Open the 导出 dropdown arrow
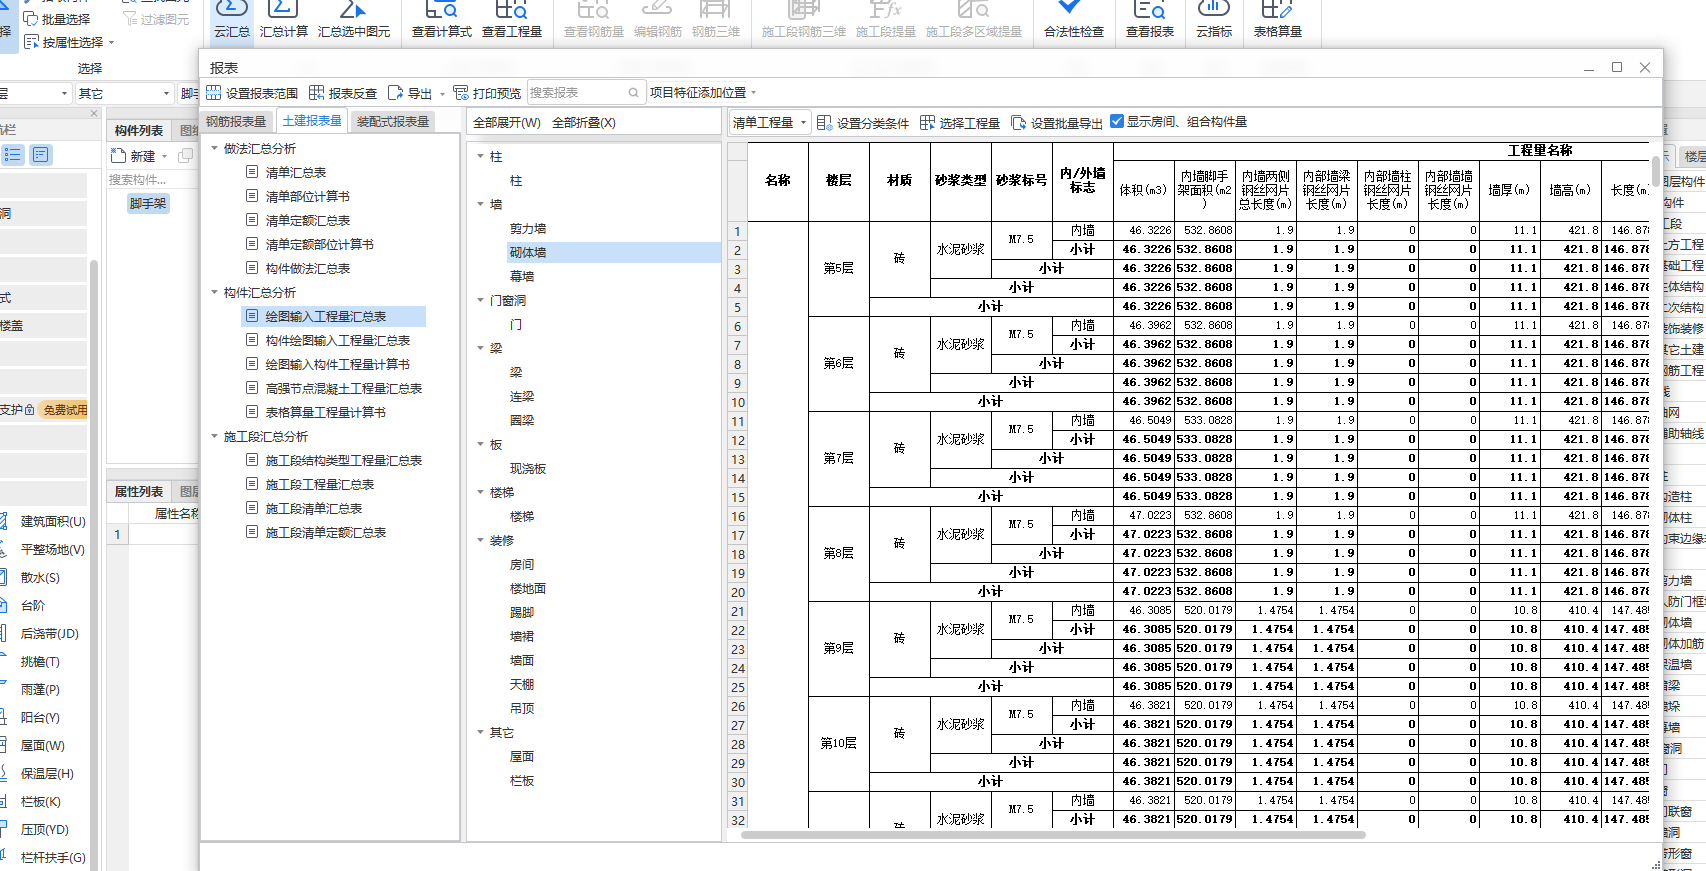The width and height of the screenshot is (1706, 871). point(441,94)
